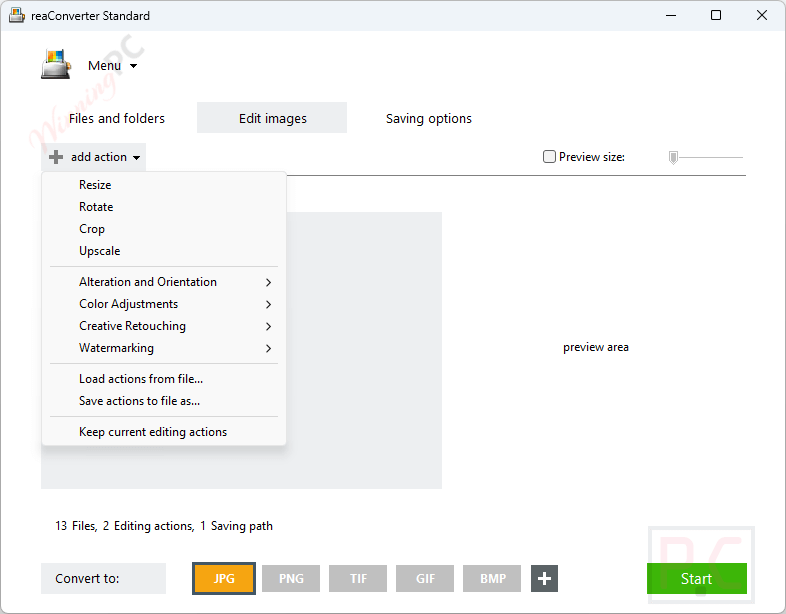This screenshot has height=614, width=786.
Task: Click the reaConverter logo icon beside Menu
Action: tap(56, 65)
